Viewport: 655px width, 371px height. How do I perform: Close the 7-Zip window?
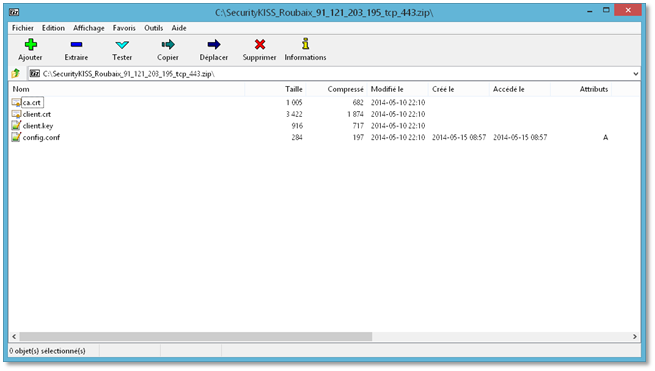628,10
